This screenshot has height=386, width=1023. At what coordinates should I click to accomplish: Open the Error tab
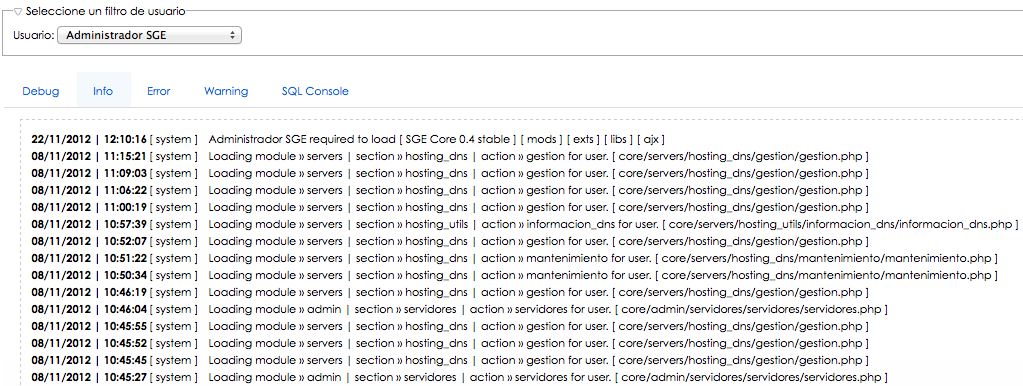(x=159, y=91)
